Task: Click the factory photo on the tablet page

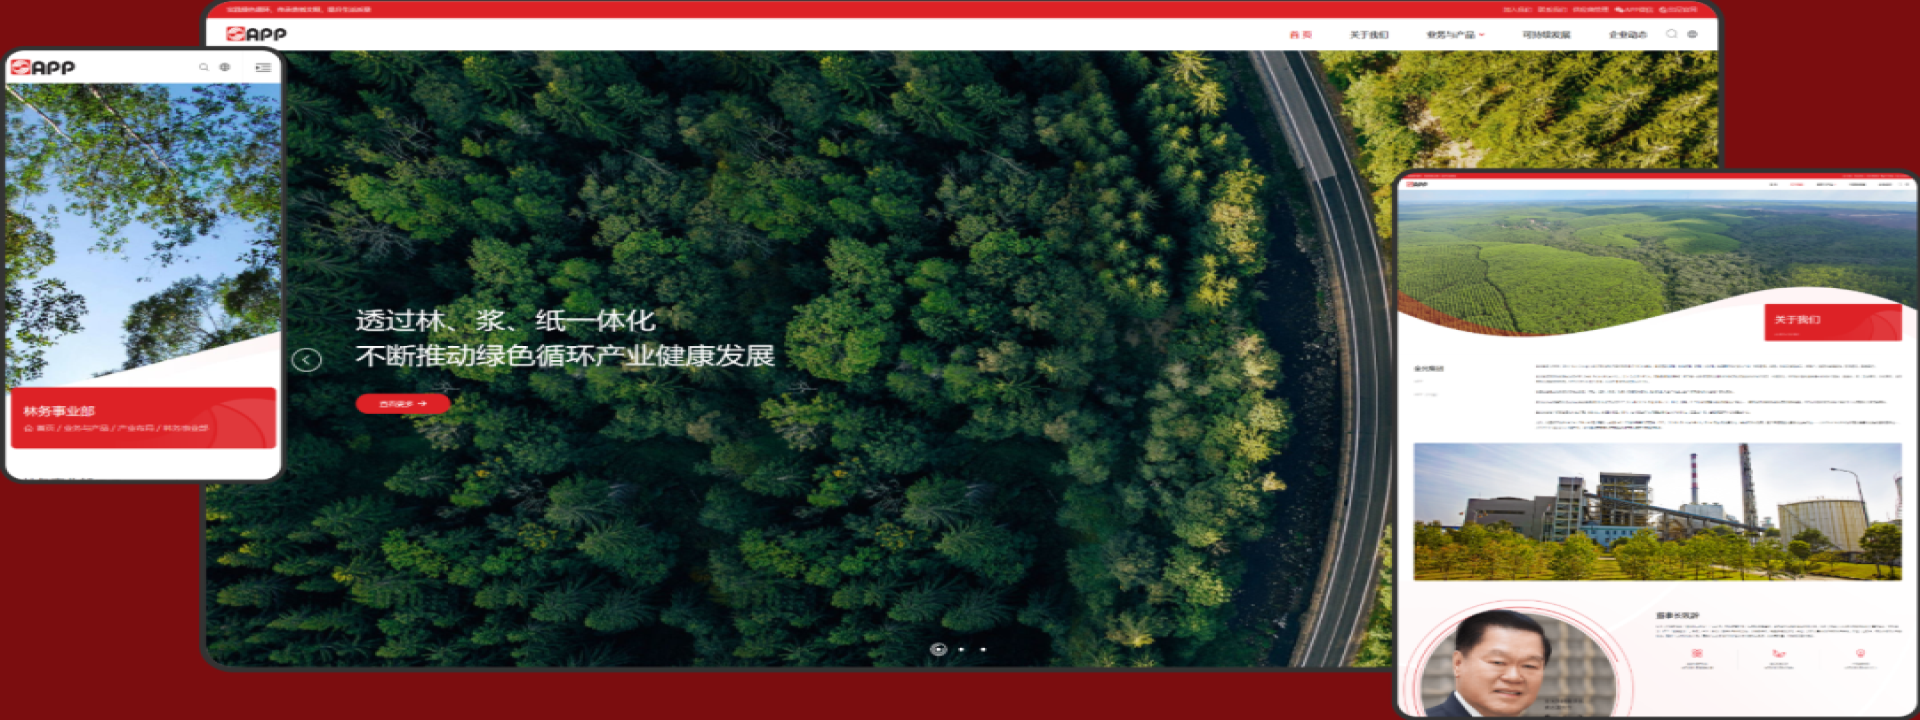Action: (1657, 511)
